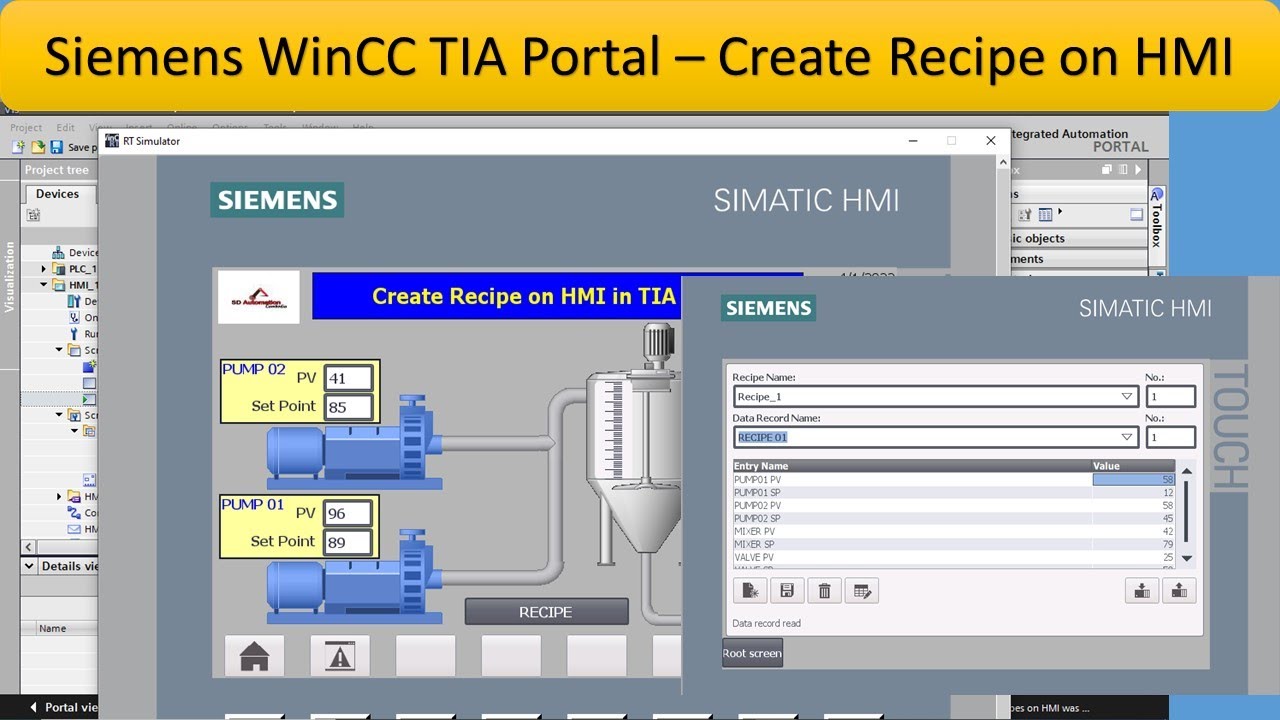1280x720 pixels.
Task: Click the recipe list vertical scrollbar thumb
Action: coord(1187,510)
